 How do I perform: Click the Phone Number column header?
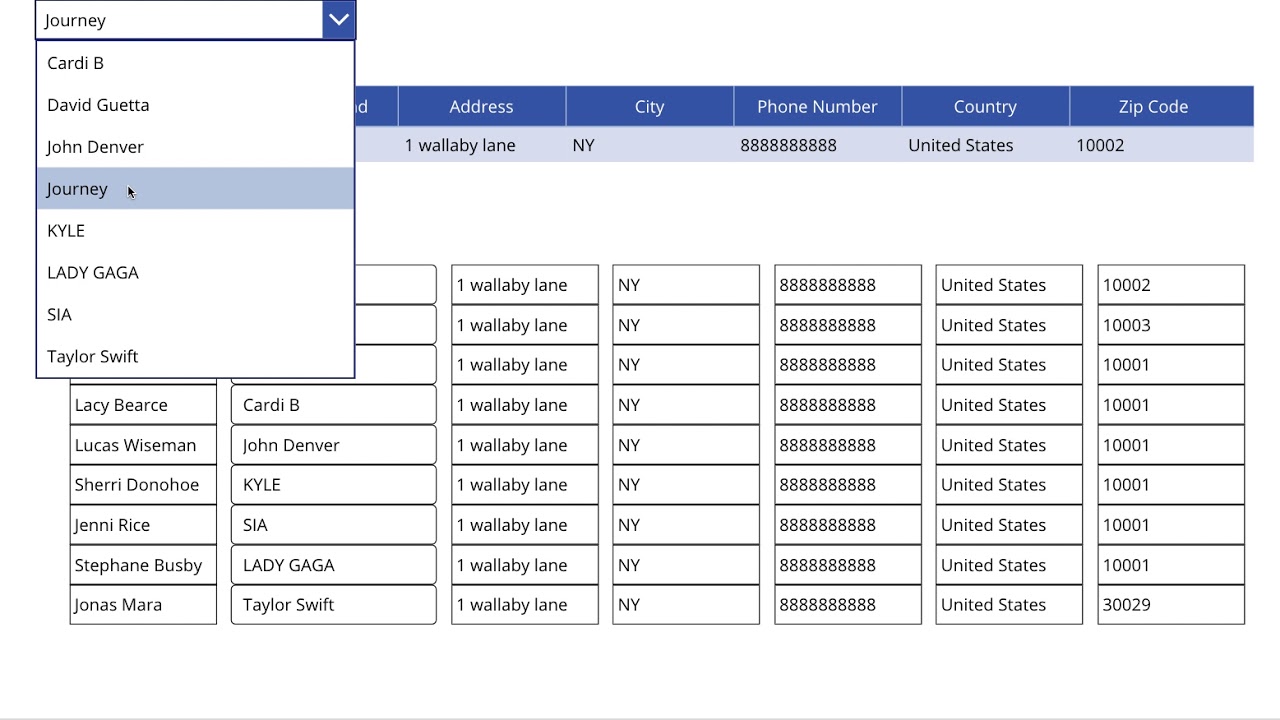tap(817, 106)
